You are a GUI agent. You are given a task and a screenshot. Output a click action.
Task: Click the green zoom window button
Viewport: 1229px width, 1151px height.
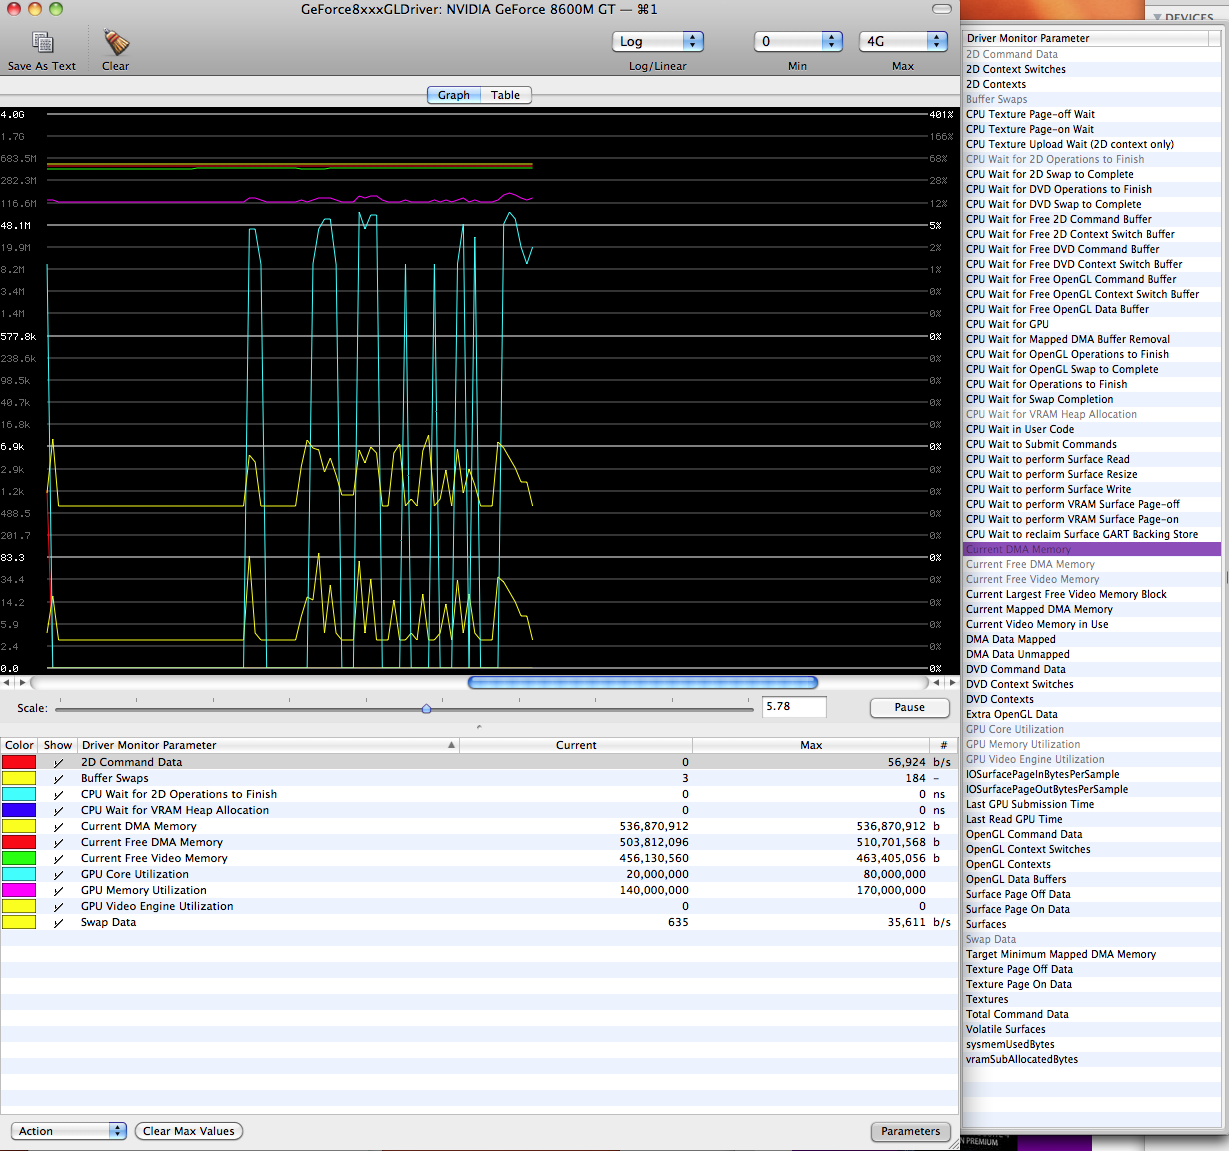click(x=56, y=9)
